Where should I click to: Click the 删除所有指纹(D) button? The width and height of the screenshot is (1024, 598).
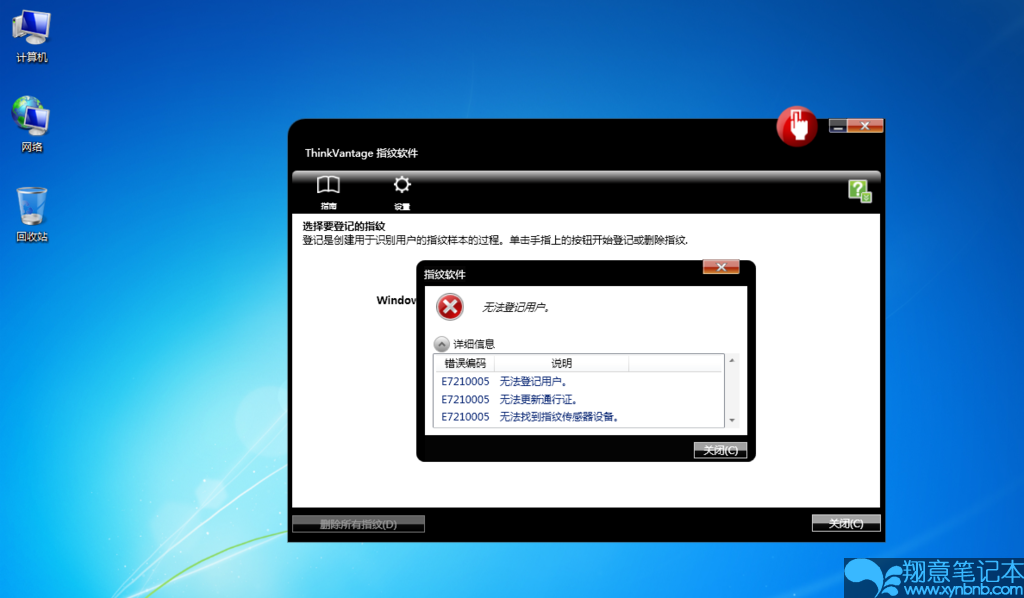pos(359,524)
